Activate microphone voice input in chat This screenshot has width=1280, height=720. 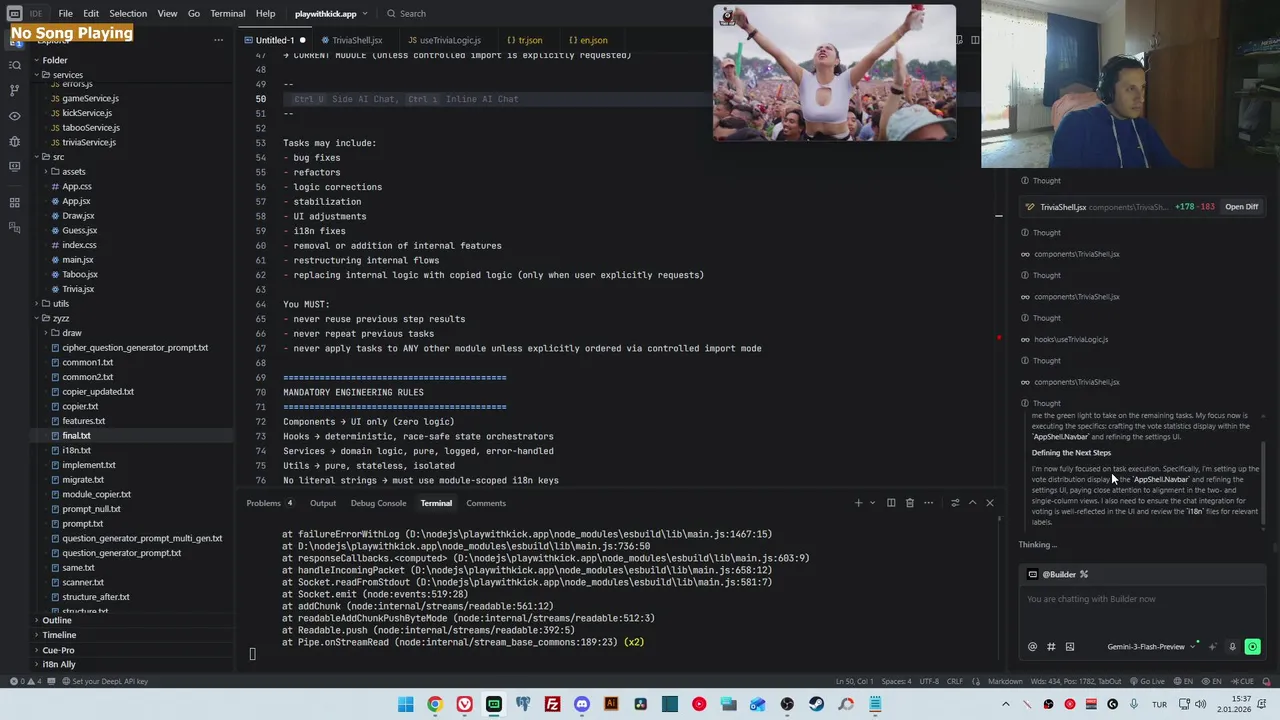[1232, 647]
